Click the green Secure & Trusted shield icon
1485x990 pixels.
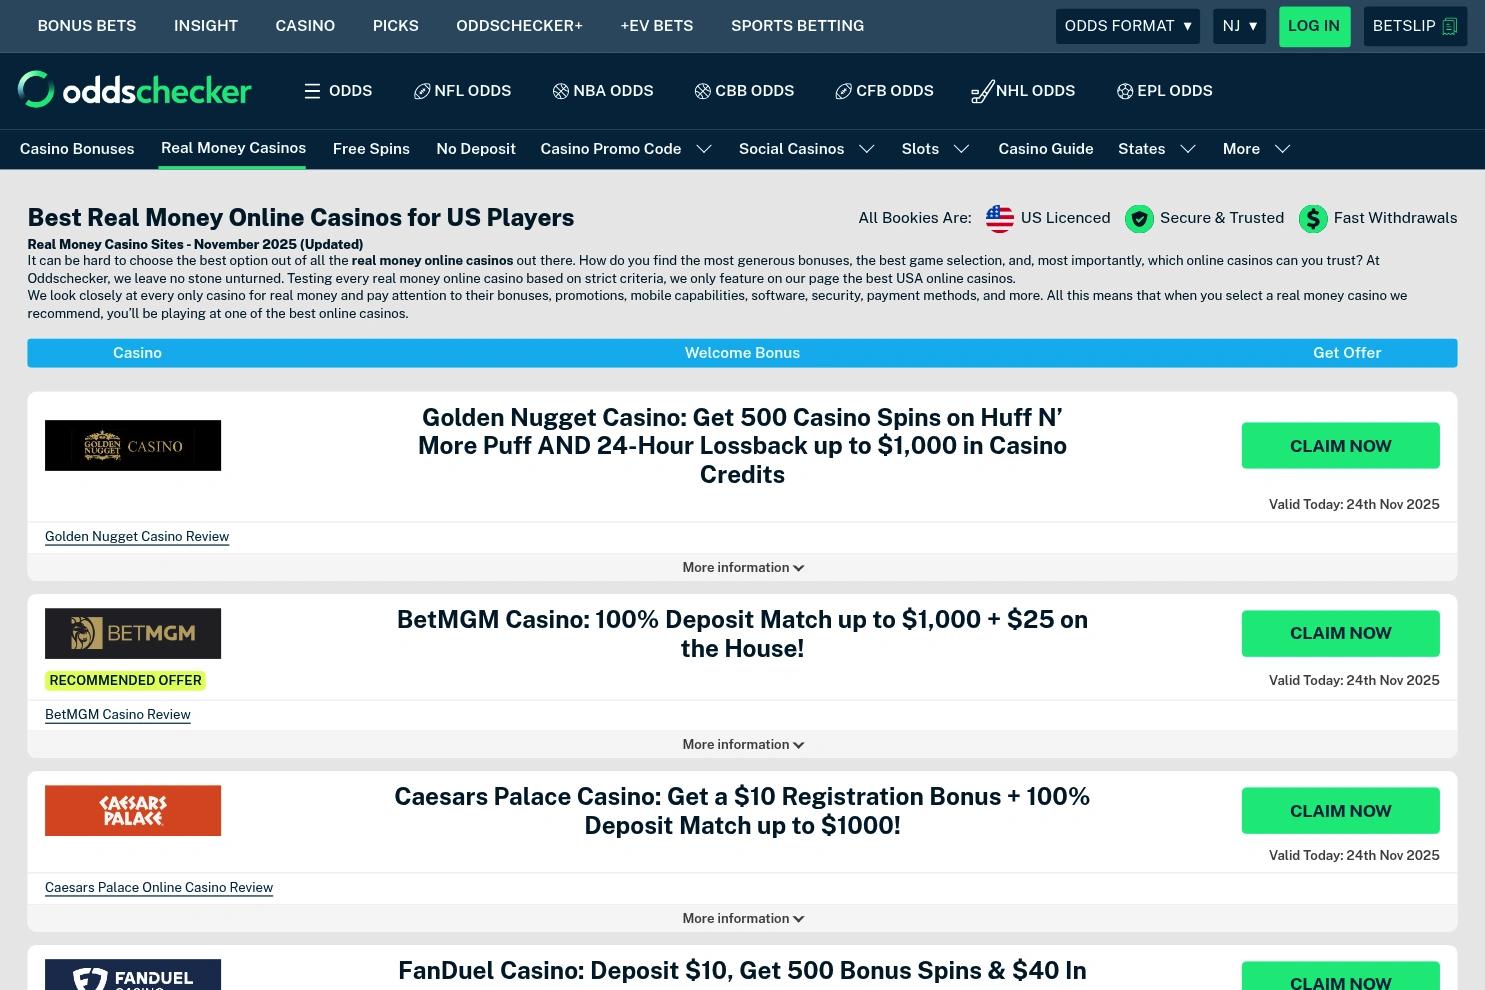pos(1139,218)
